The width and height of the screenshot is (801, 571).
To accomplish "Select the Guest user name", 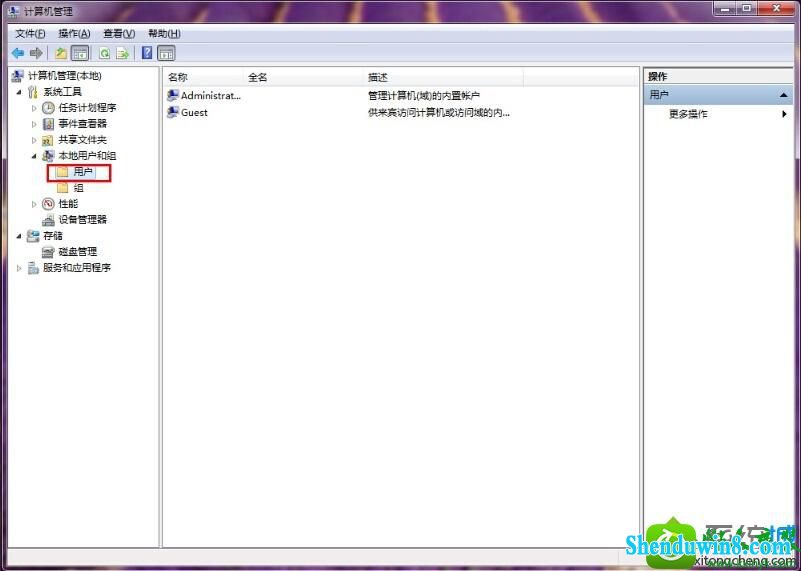I will (194, 112).
